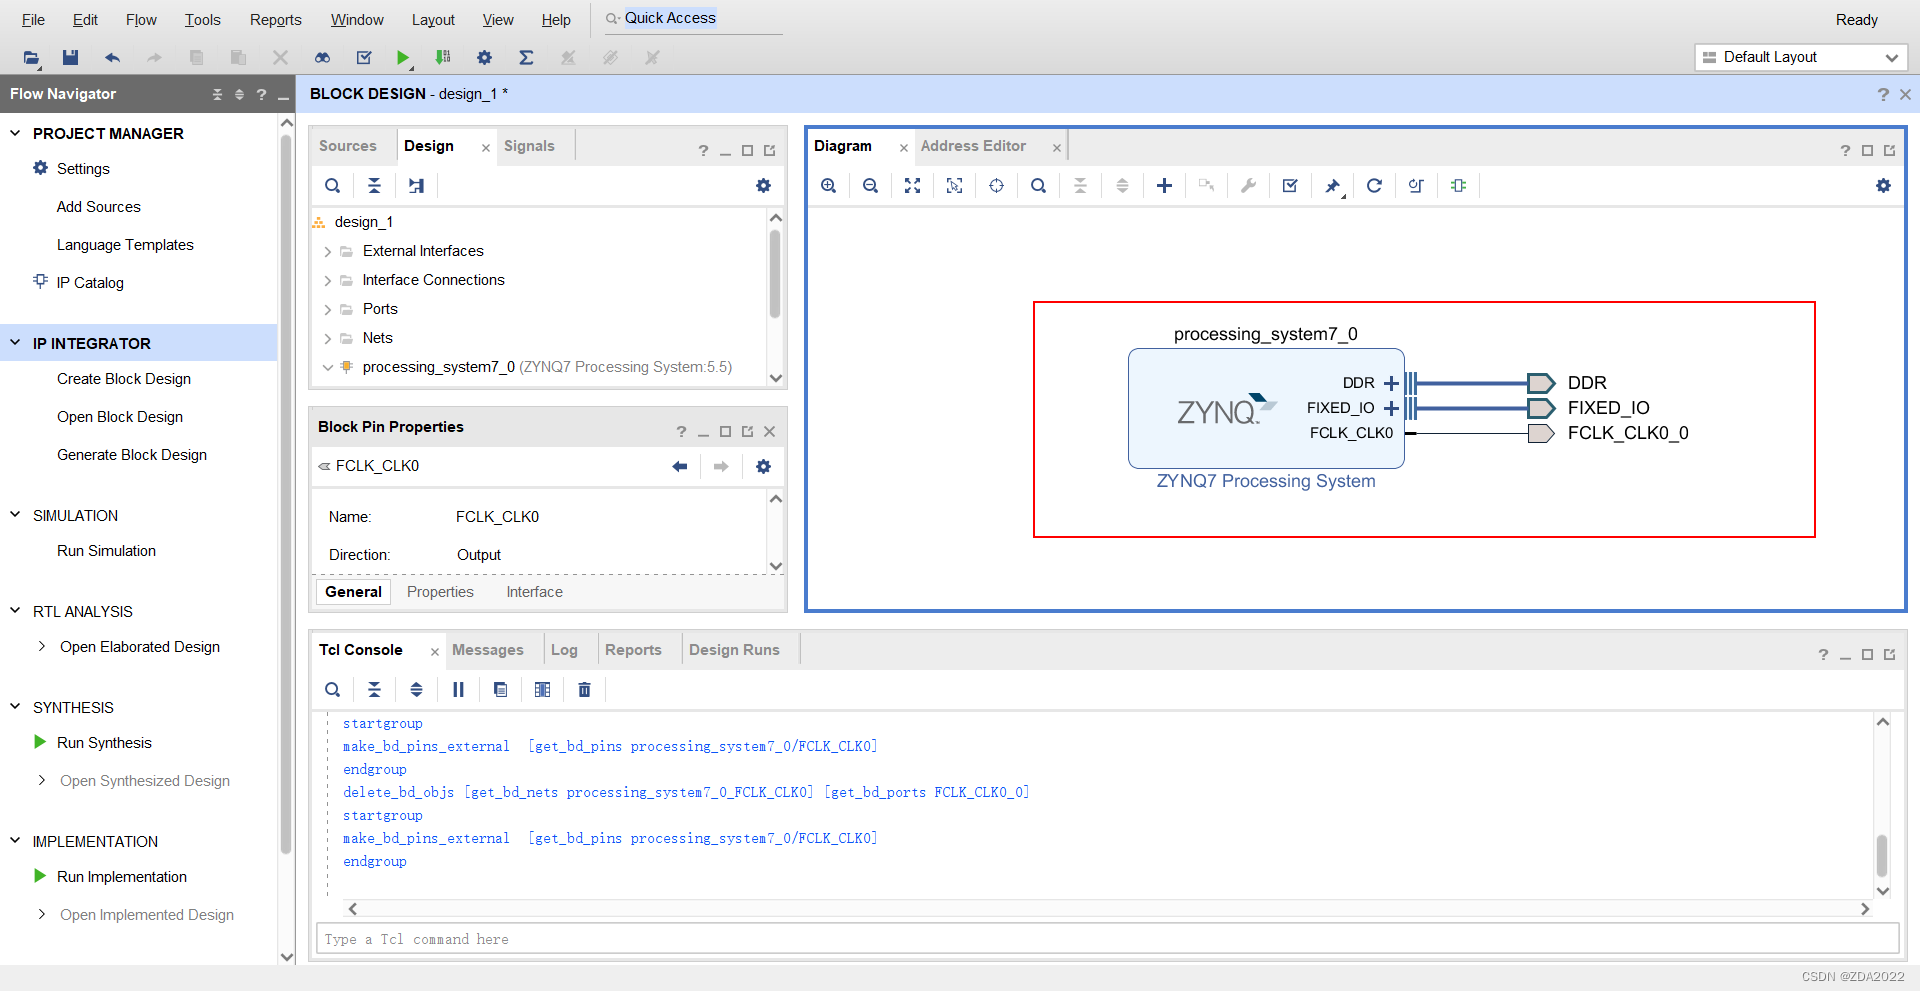Click the Save icon in main toolbar
Viewport: 1920px width, 991px height.
coord(70,58)
